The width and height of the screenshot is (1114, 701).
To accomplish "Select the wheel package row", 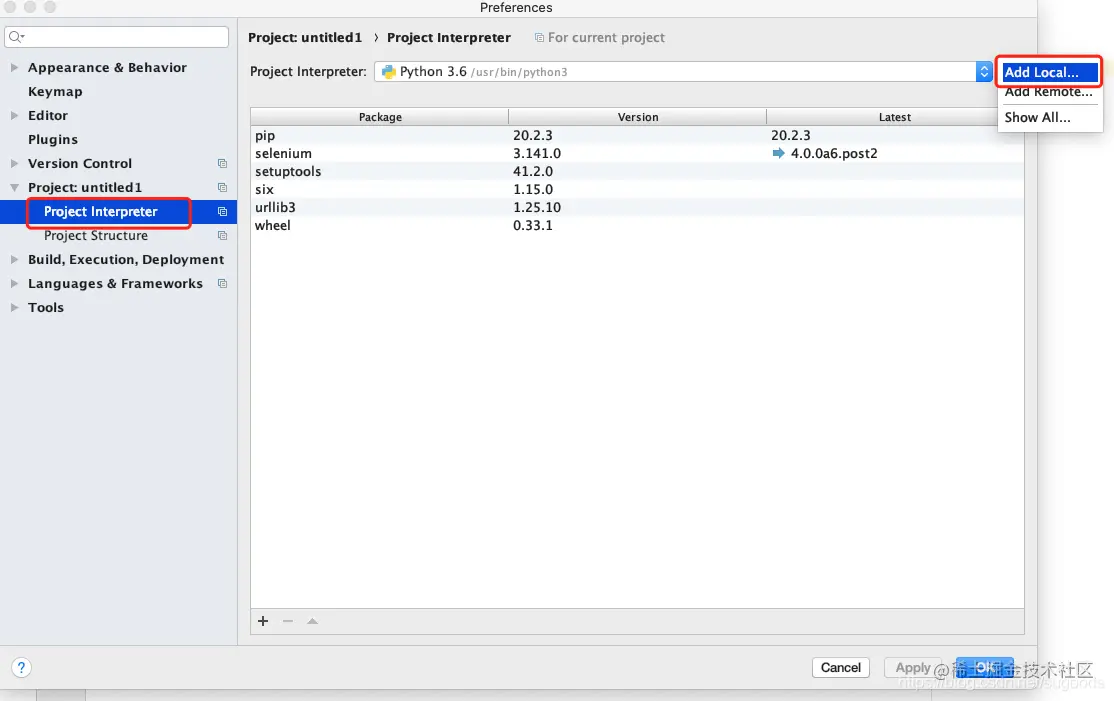I will (637, 225).
